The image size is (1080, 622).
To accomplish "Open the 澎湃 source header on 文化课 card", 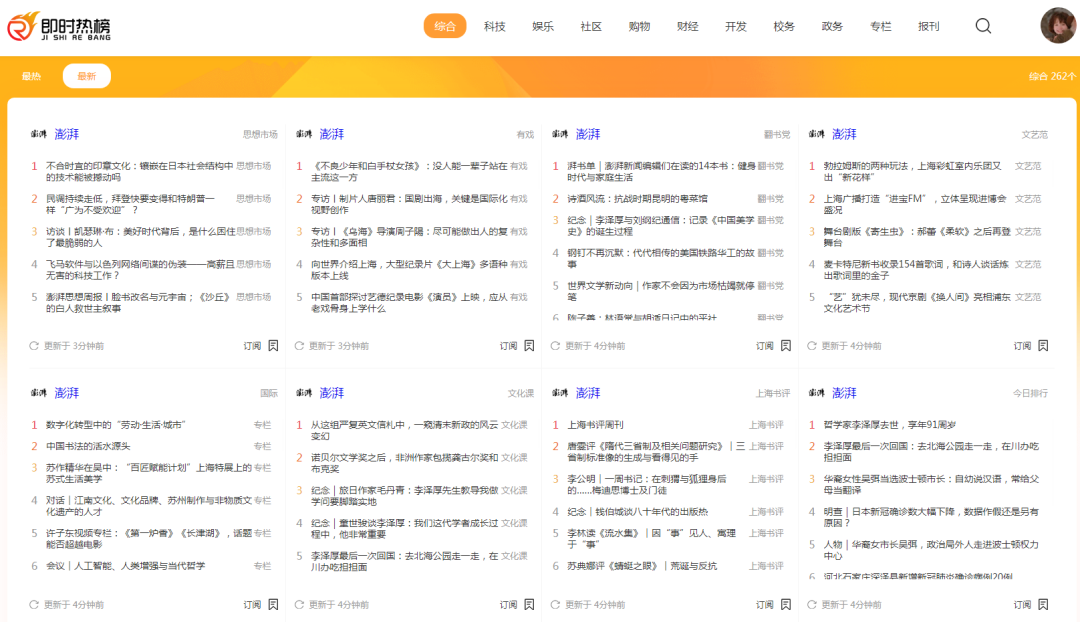I will point(331,393).
